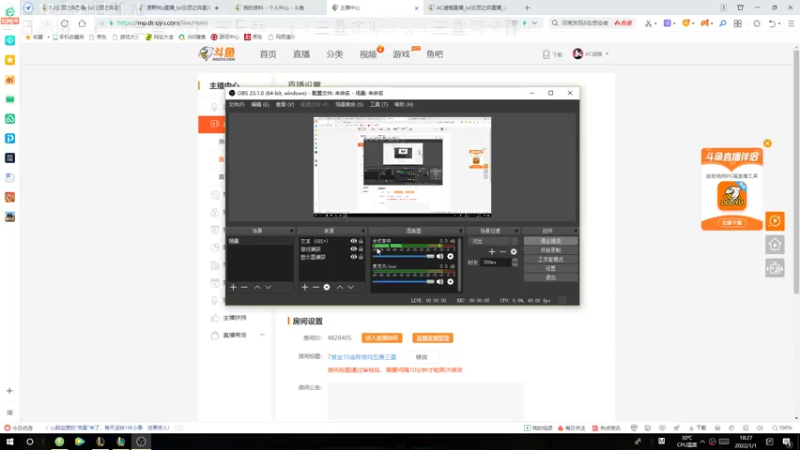Image resolution: width=800 pixels, height=450 pixels.
Task: Open mic/aux settings gear in mixer
Action: [x=450, y=282]
